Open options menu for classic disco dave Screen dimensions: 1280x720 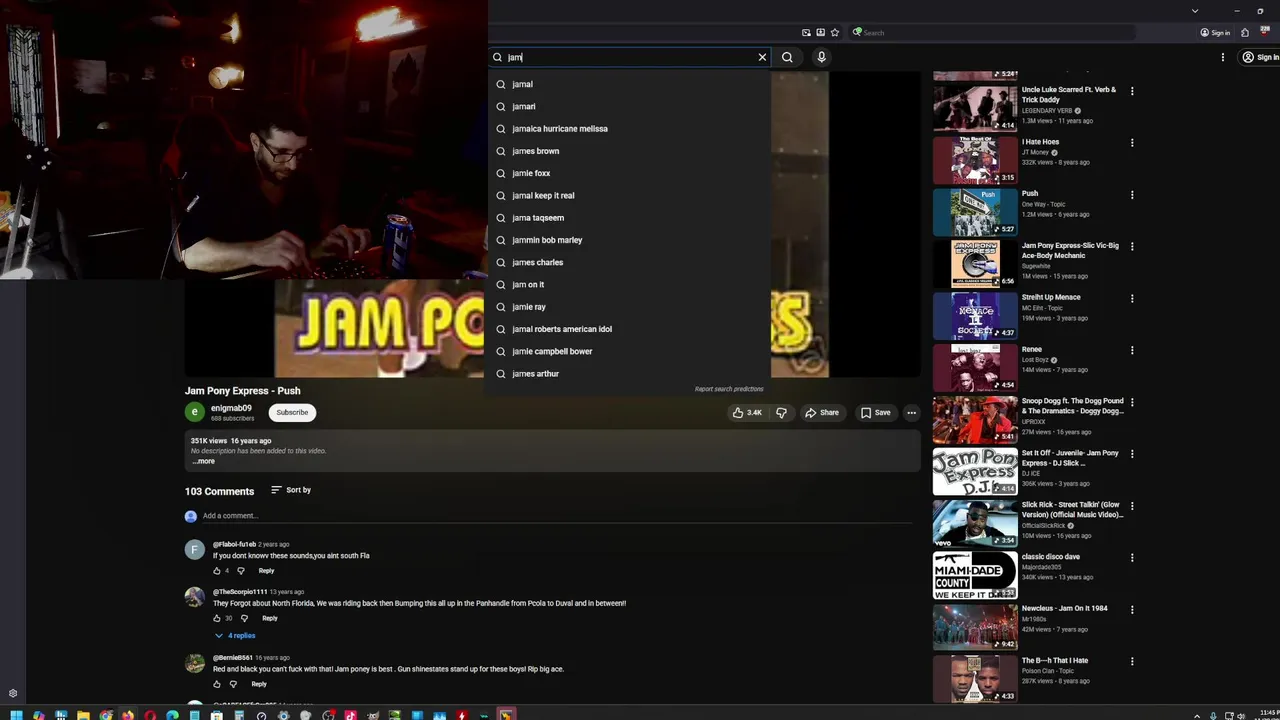(x=1132, y=558)
